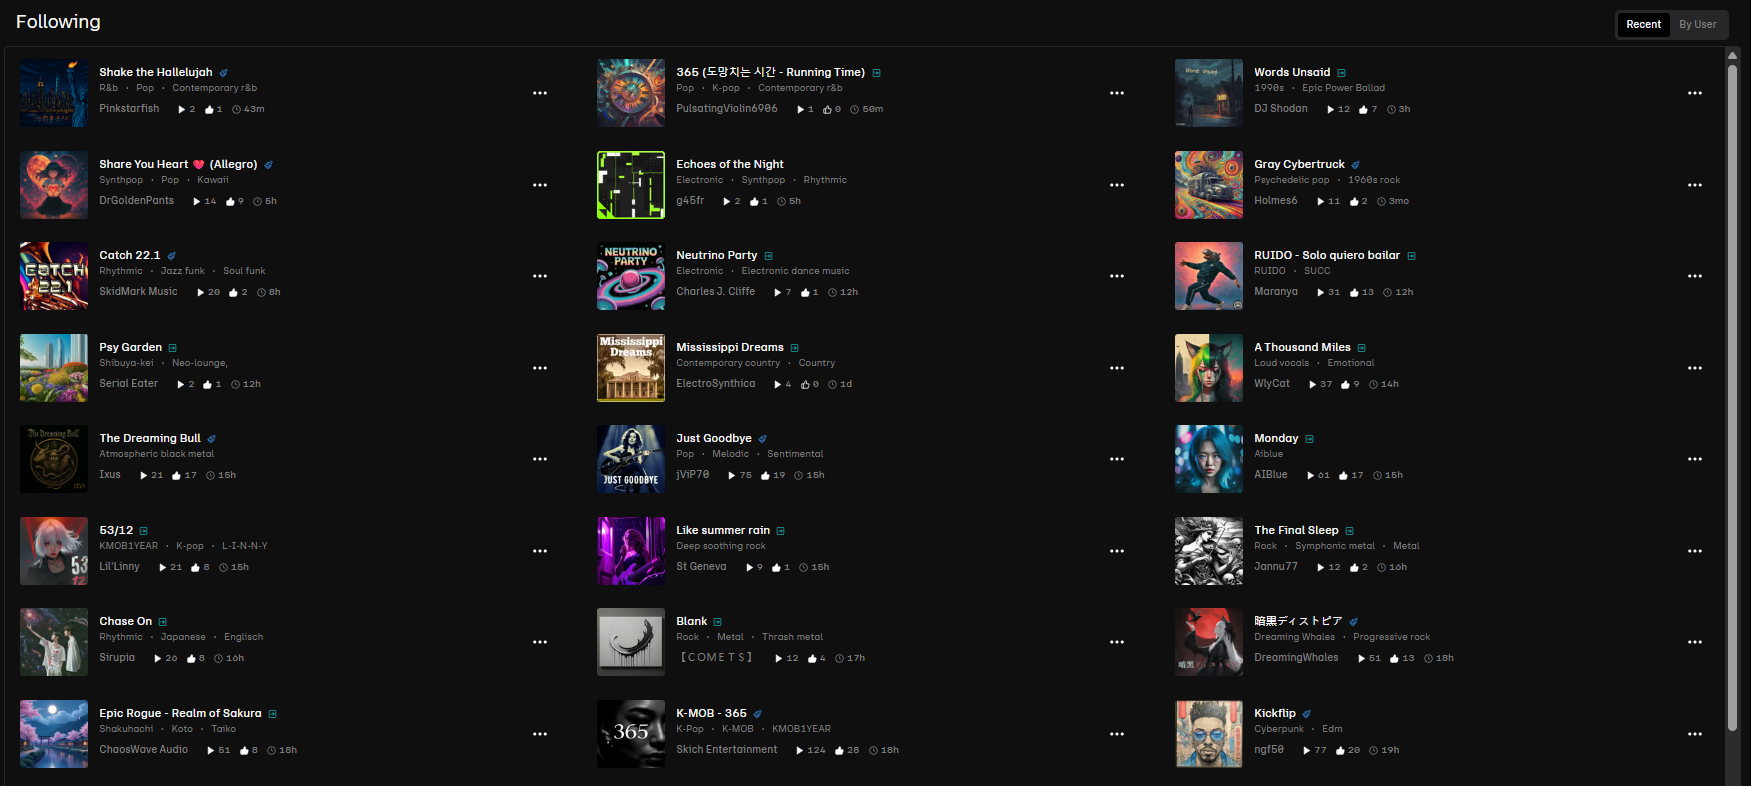This screenshot has height=786, width=1751.
Task: Select the Recent tab
Action: click(x=1643, y=24)
